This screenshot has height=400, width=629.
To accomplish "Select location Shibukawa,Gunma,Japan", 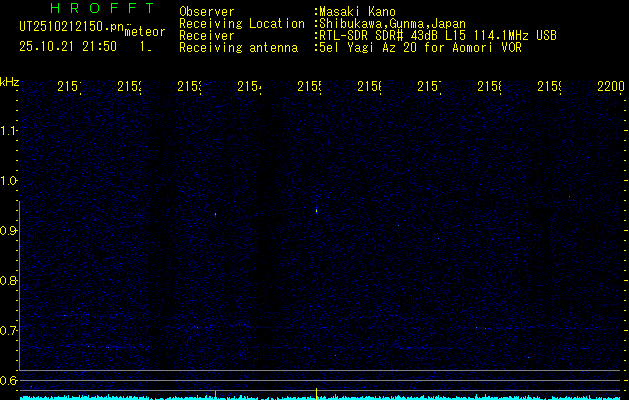I will tap(392, 24).
